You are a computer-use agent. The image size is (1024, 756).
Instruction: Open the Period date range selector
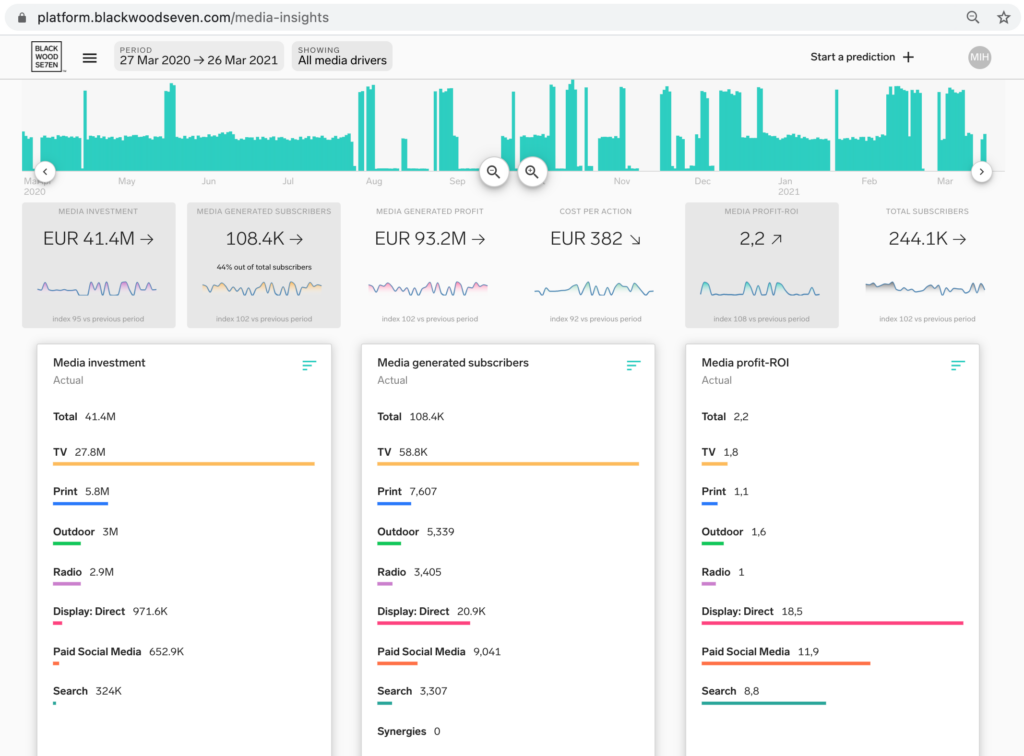197,57
